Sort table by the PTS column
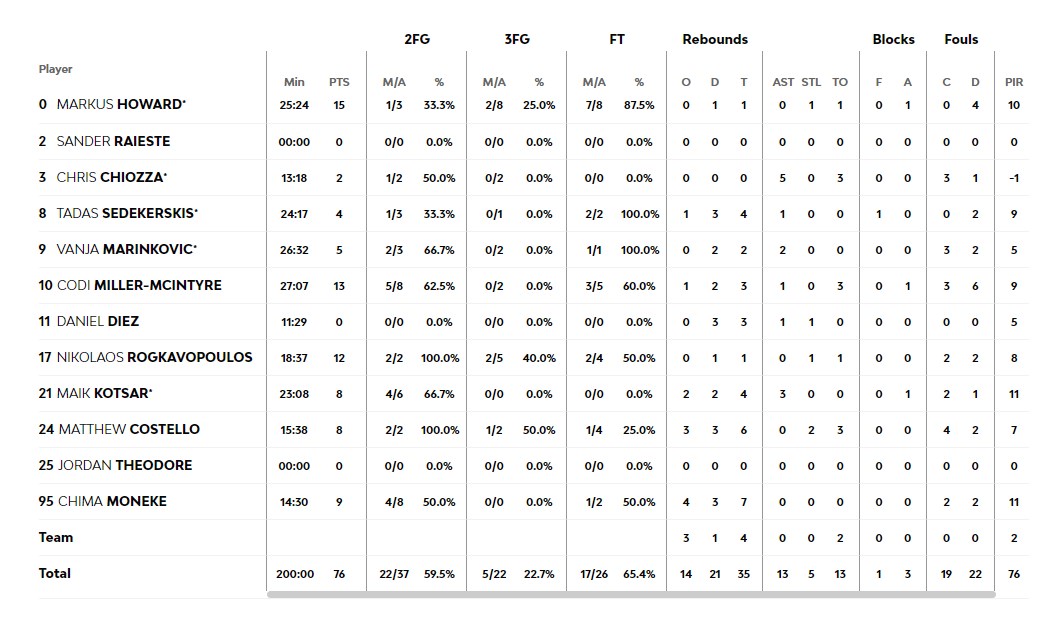The image size is (1059, 619). [339, 82]
